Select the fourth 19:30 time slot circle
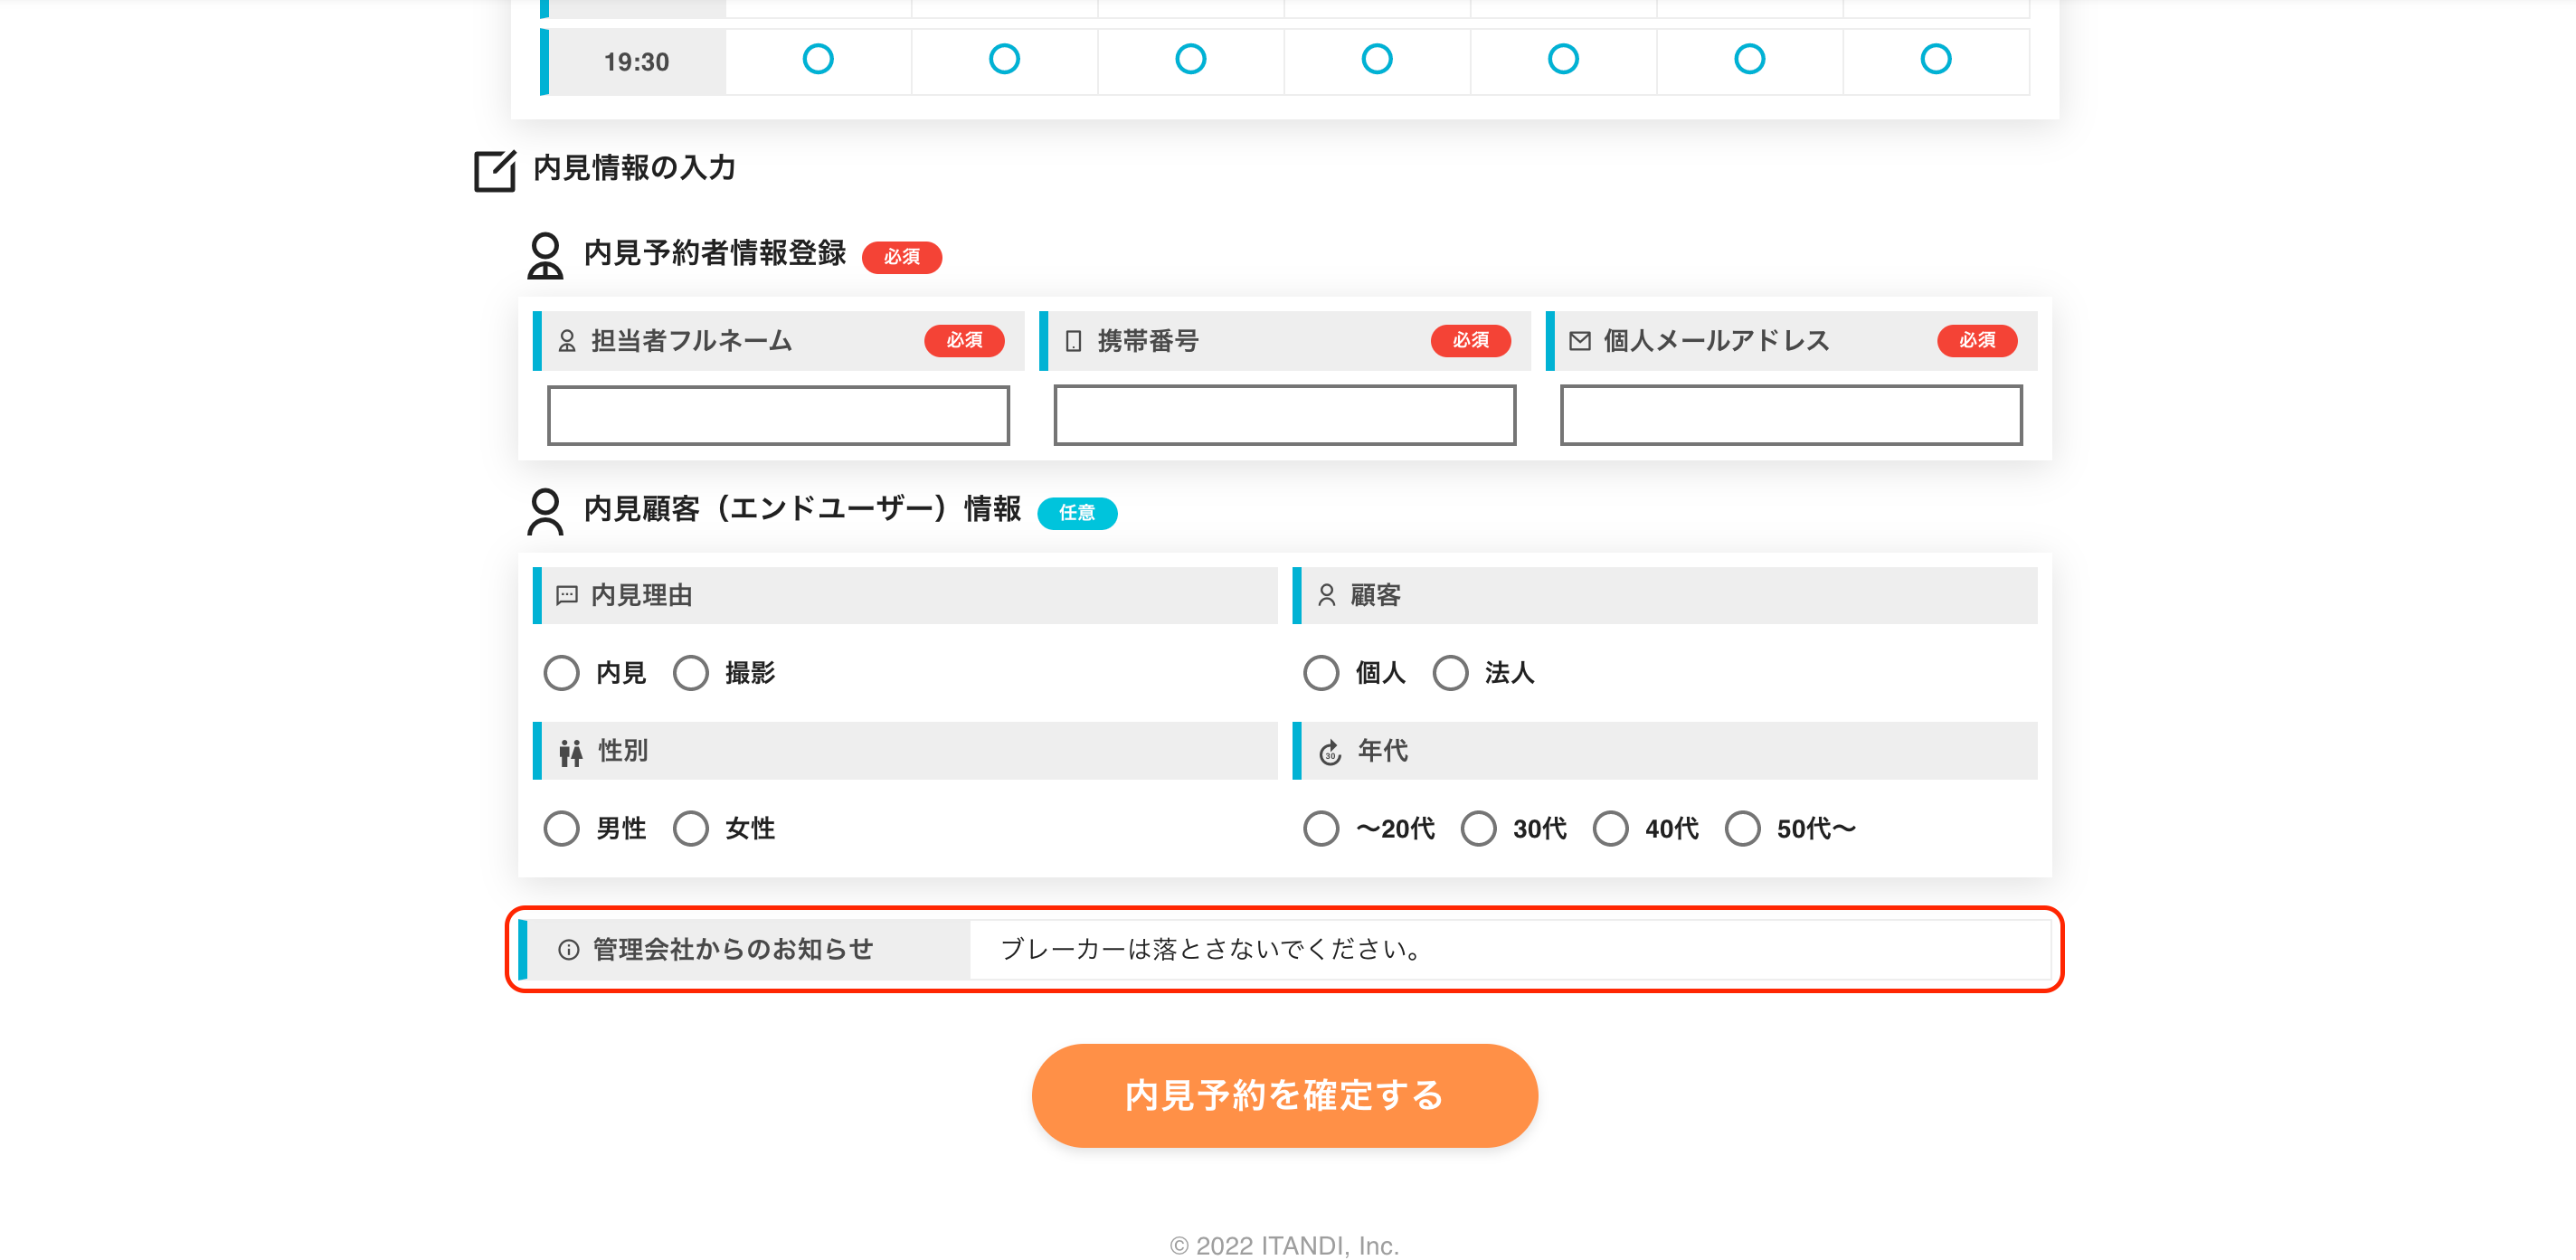Image resolution: width=2576 pixels, height=1260 pixels. pyautogui.click(x=1377, y=59)
